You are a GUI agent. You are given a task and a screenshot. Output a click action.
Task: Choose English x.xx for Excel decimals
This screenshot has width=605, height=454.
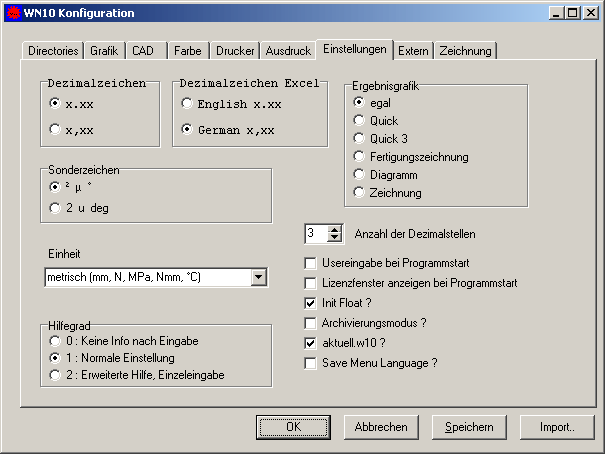pyautogui.click(x=186, y=103)
